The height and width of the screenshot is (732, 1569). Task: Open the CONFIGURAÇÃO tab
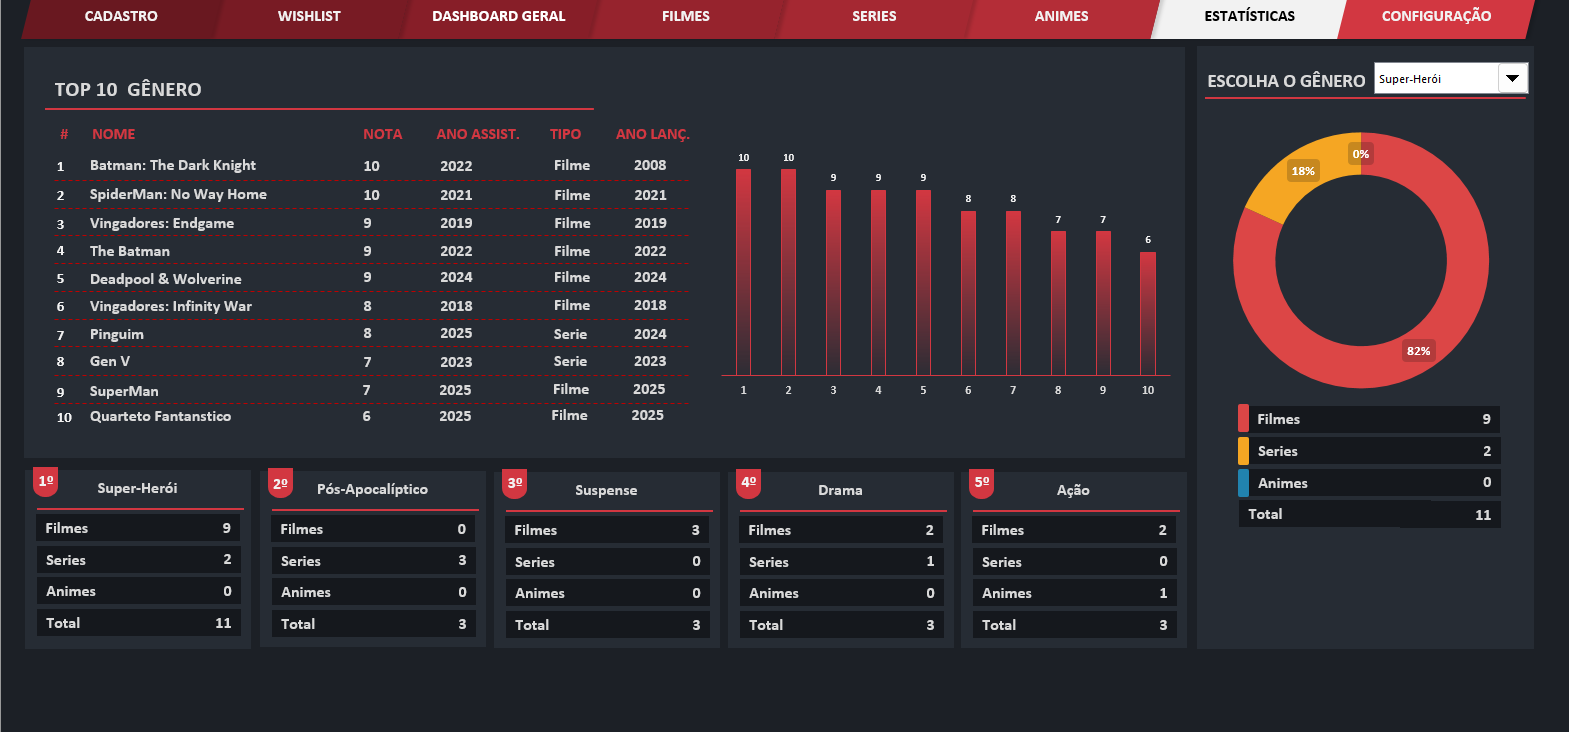pos(1436,17)
